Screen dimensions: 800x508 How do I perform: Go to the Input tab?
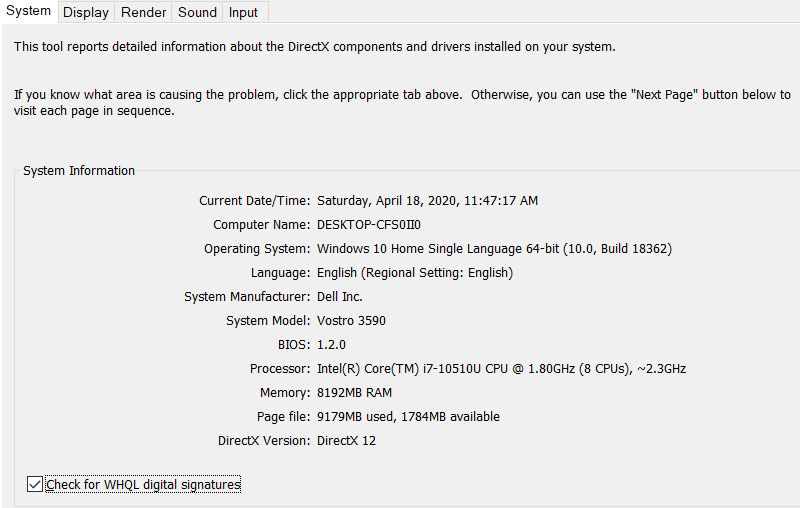click(x=243, y=12)
